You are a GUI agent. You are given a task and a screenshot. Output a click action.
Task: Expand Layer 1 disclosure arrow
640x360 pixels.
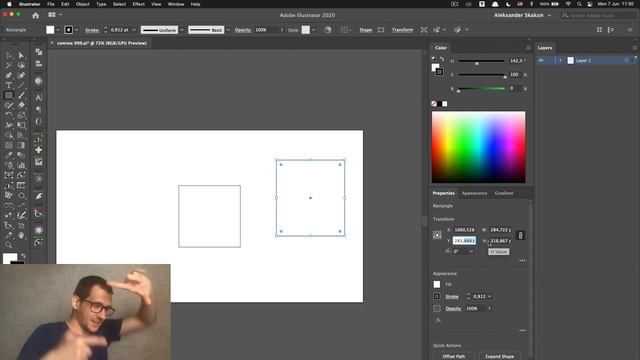coord(560,60)
